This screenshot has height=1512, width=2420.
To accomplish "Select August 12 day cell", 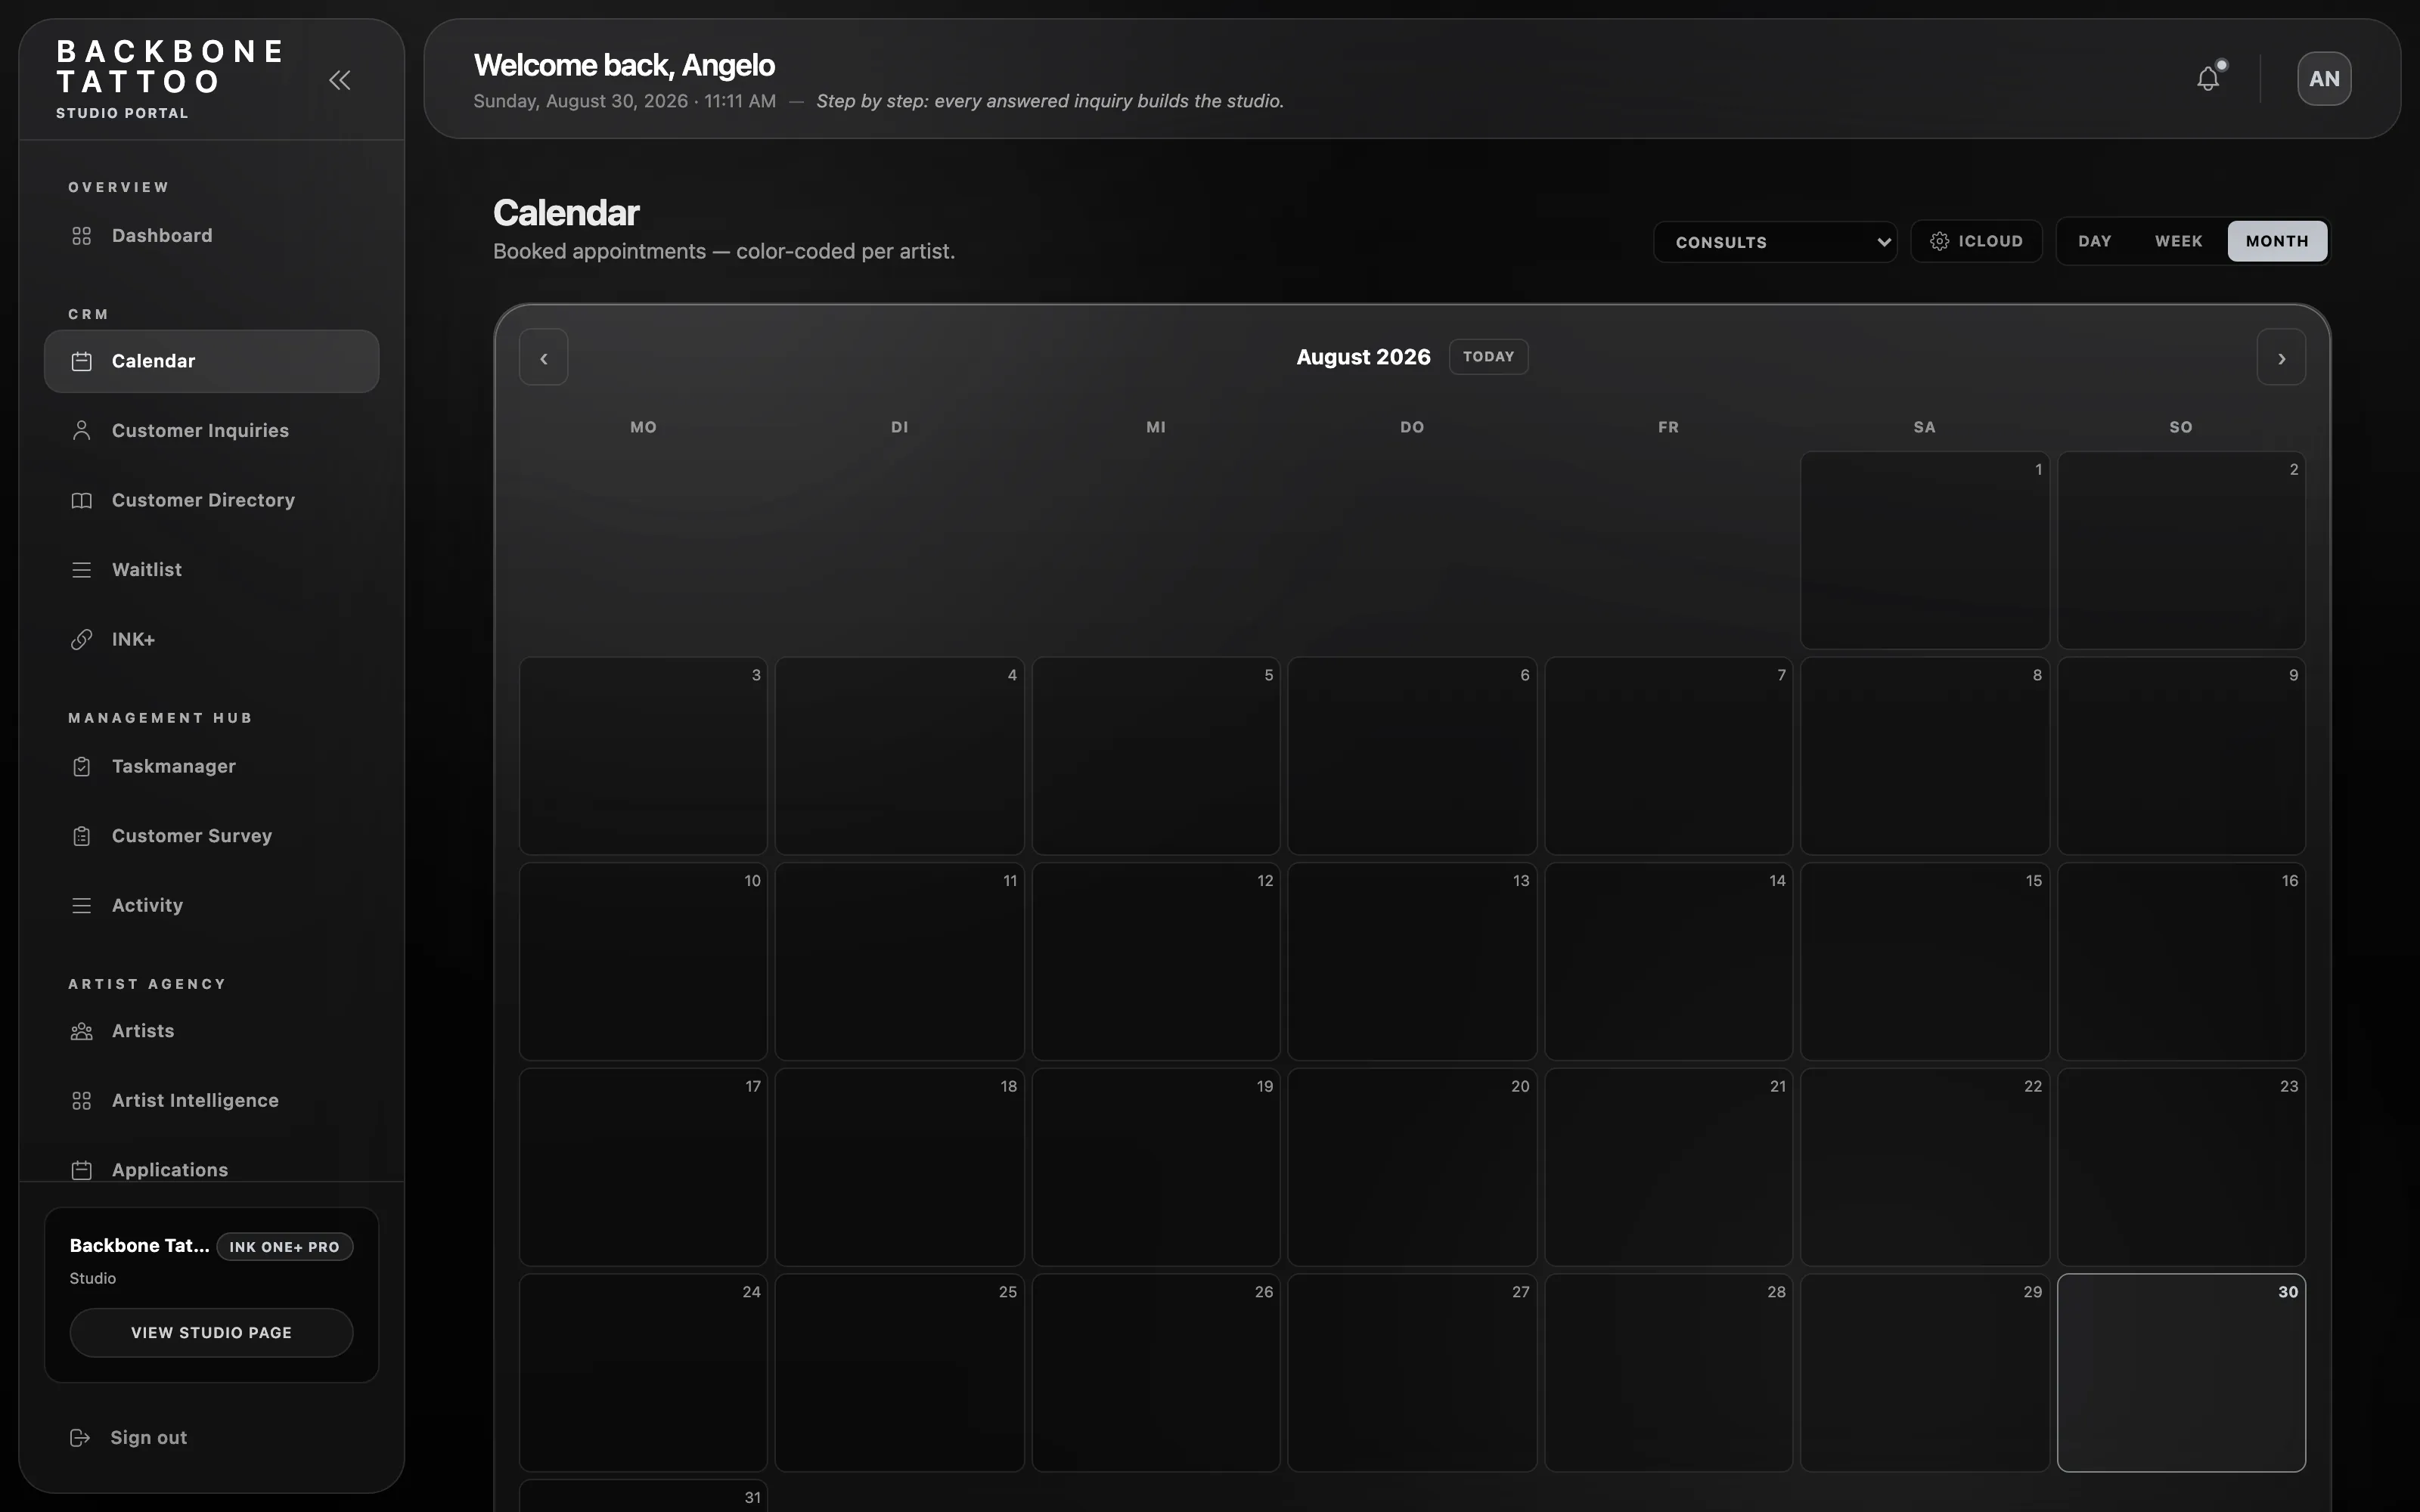I will [1155, 961].
